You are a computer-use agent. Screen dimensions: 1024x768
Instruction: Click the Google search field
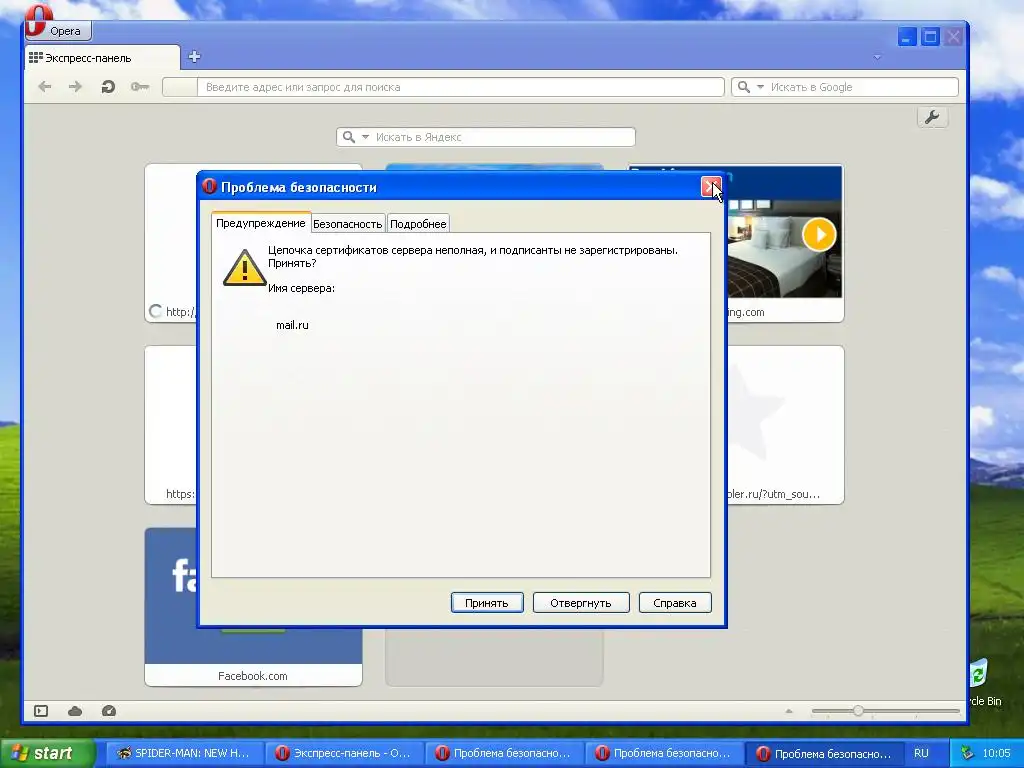coord(845,87)
